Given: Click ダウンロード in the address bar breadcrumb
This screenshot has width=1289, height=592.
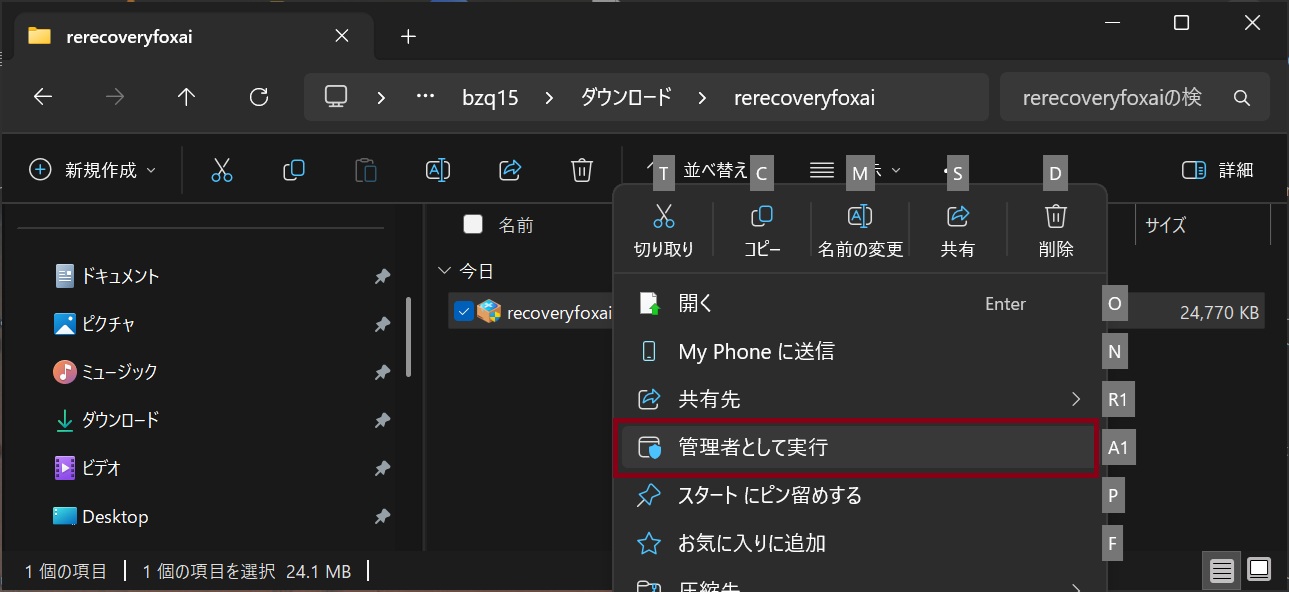Looking at the screenshot, I should click(626, 97).
